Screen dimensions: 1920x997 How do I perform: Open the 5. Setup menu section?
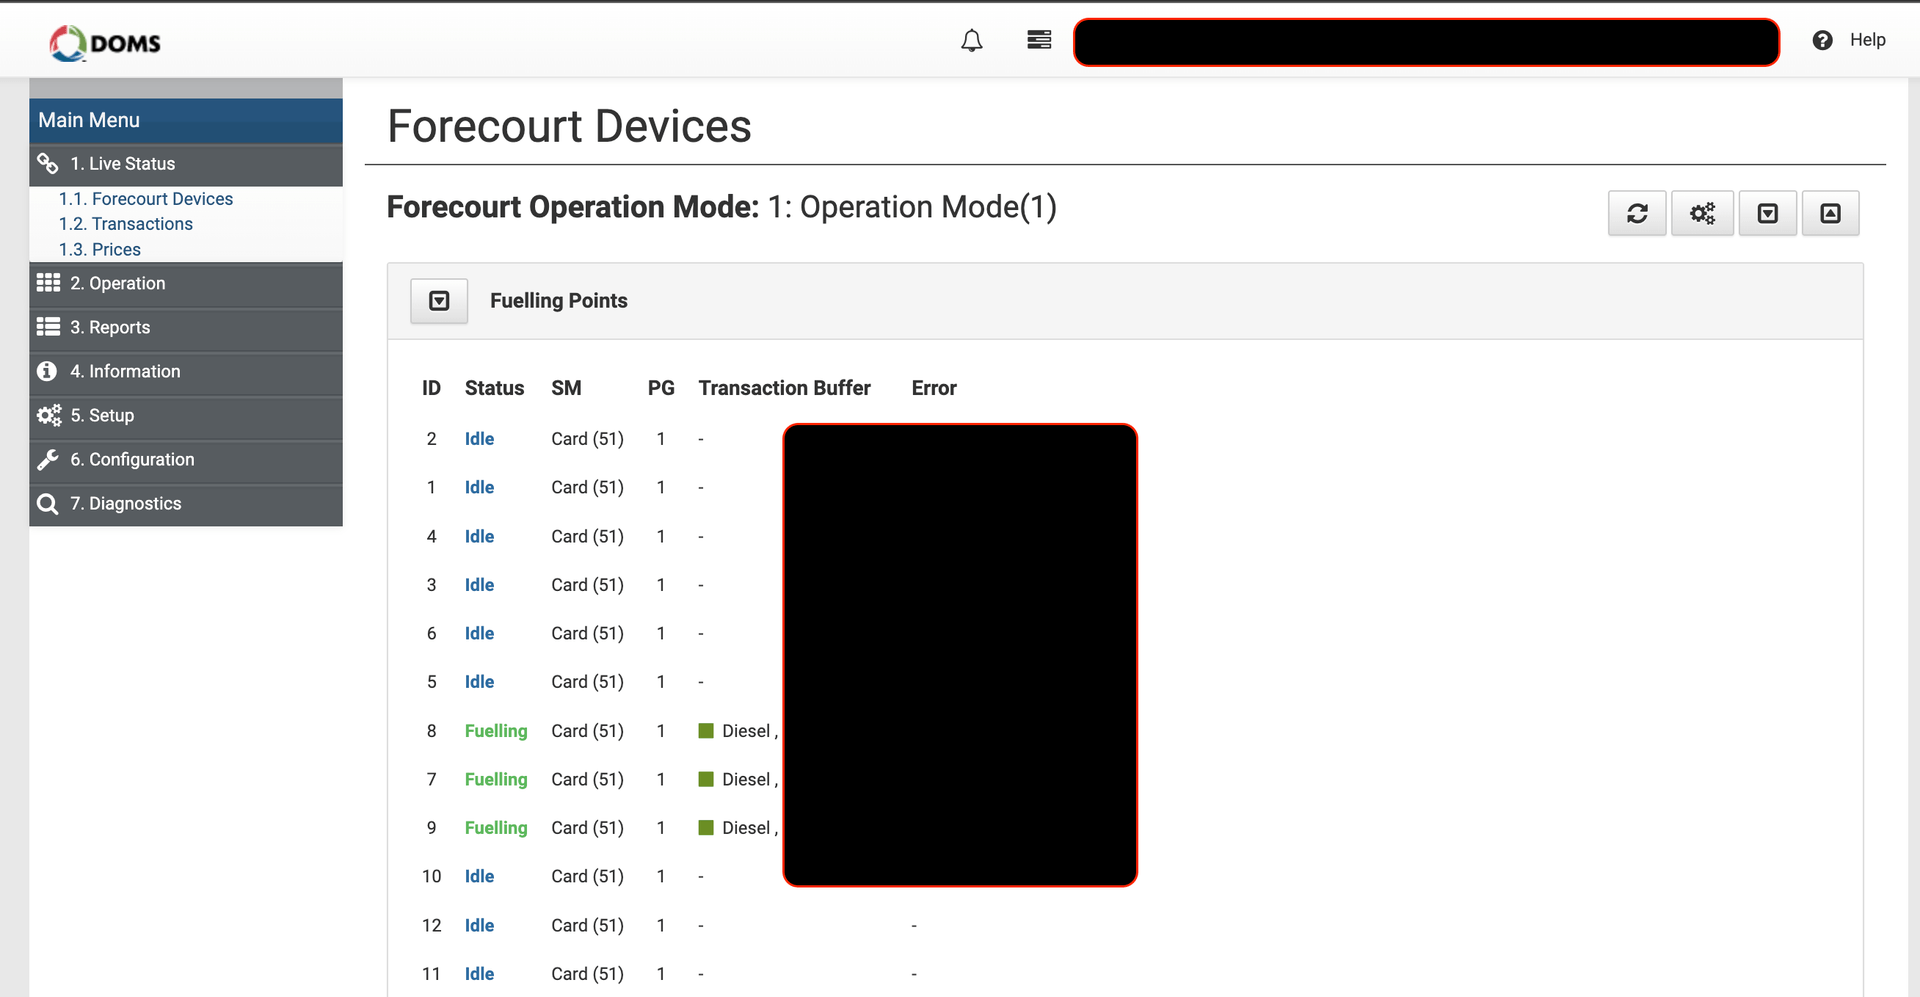click(102, 416)
